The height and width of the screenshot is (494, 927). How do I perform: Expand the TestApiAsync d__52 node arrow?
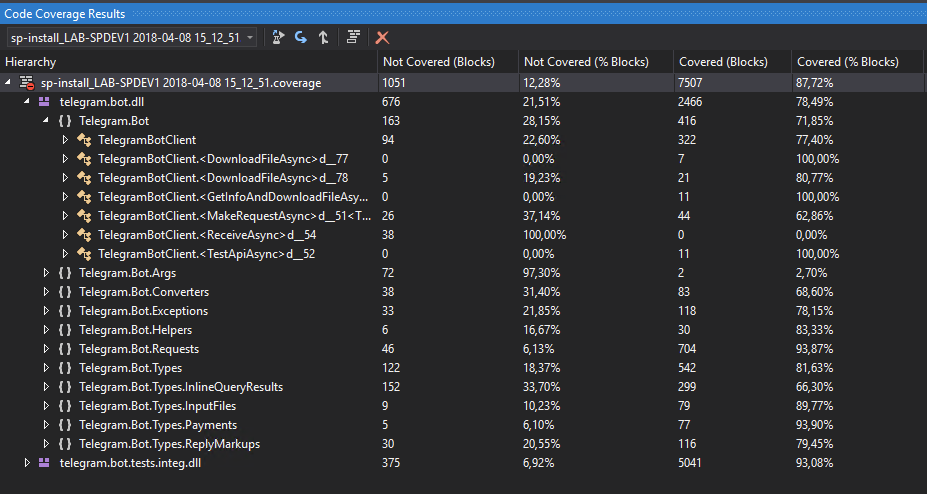pyautogui.click(x=65, y=254)
